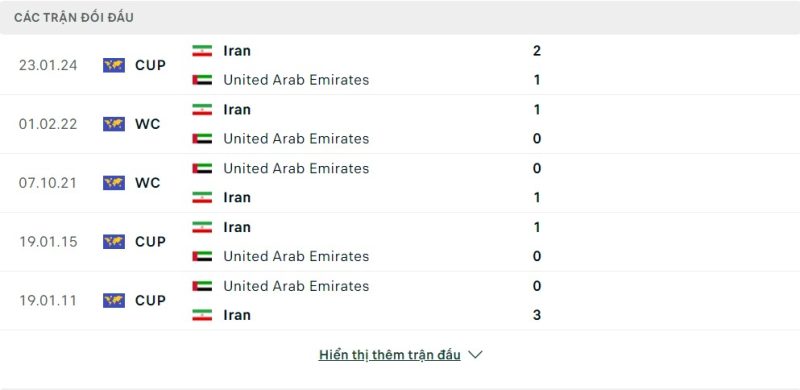Click the 'Hiển thị thêm trận đấu' link
This screenshot has width=800, height=390.
click(x=390, y=355)
